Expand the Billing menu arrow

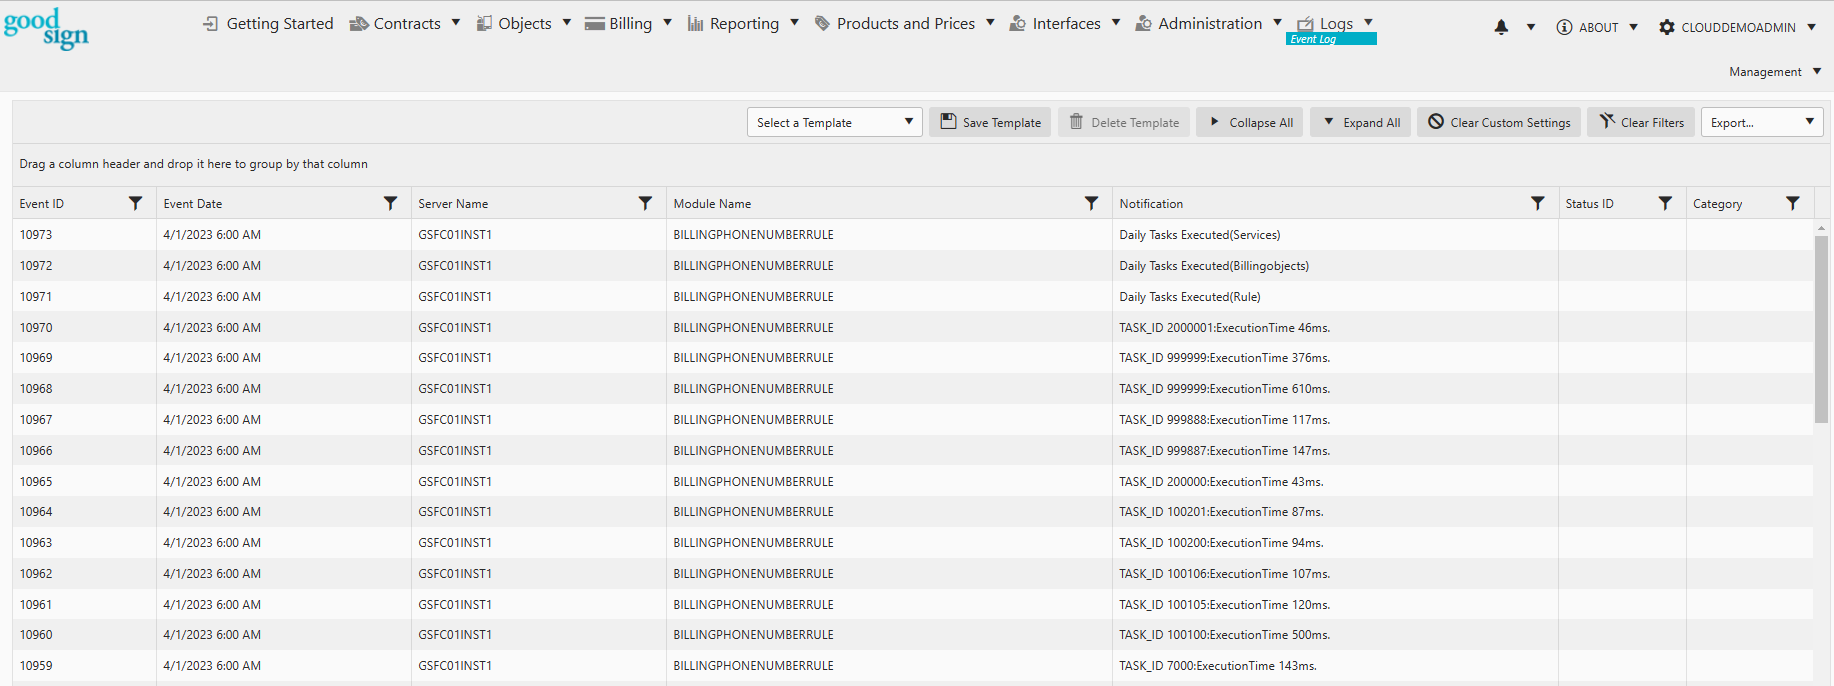tap(667, 22)
